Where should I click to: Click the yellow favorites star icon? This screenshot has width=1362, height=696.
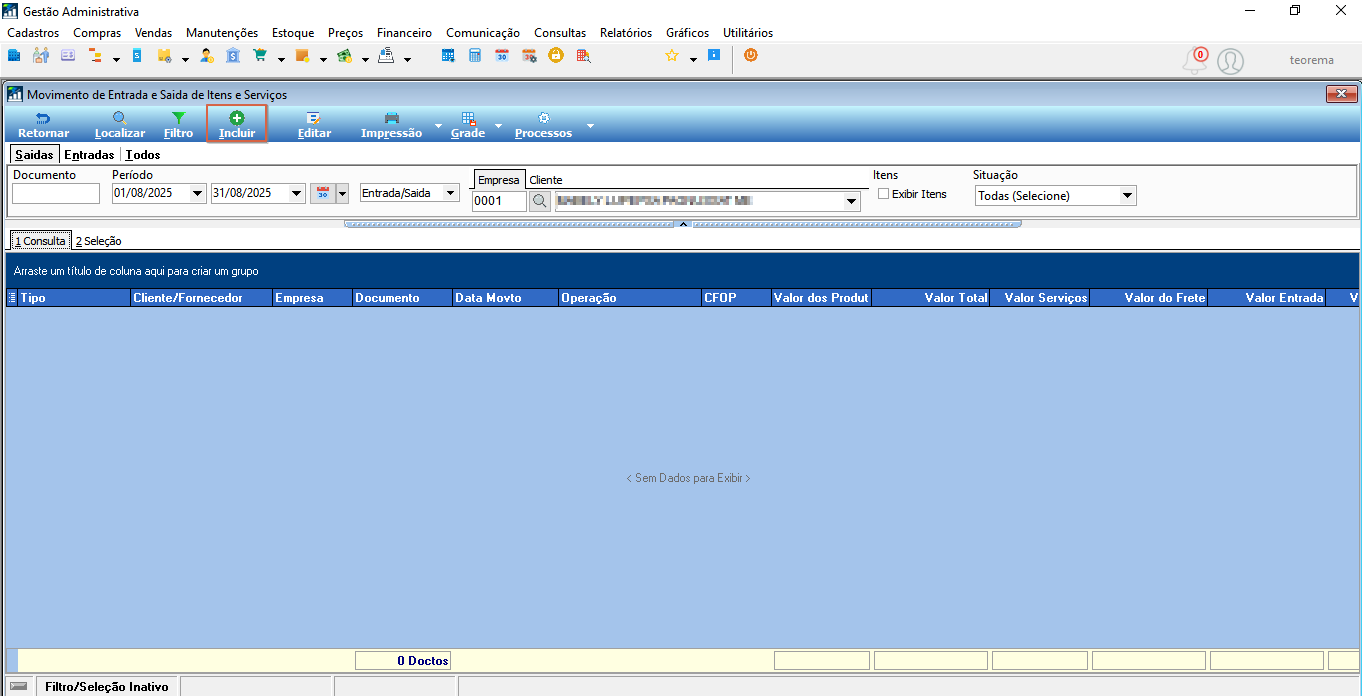672,56
